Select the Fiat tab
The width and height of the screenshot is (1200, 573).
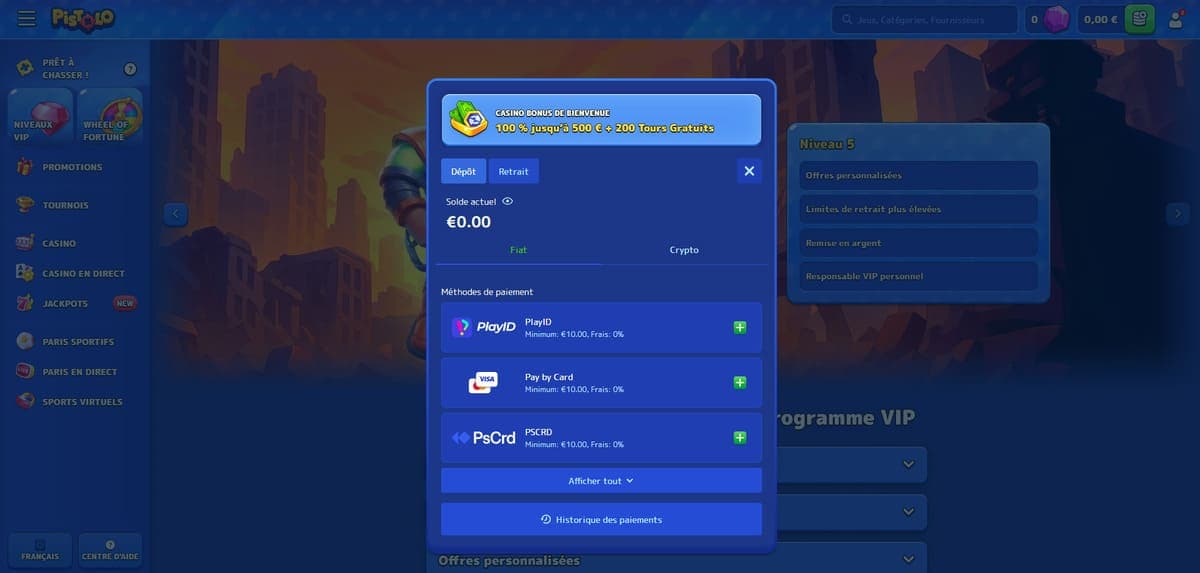(x=518, y=250)
